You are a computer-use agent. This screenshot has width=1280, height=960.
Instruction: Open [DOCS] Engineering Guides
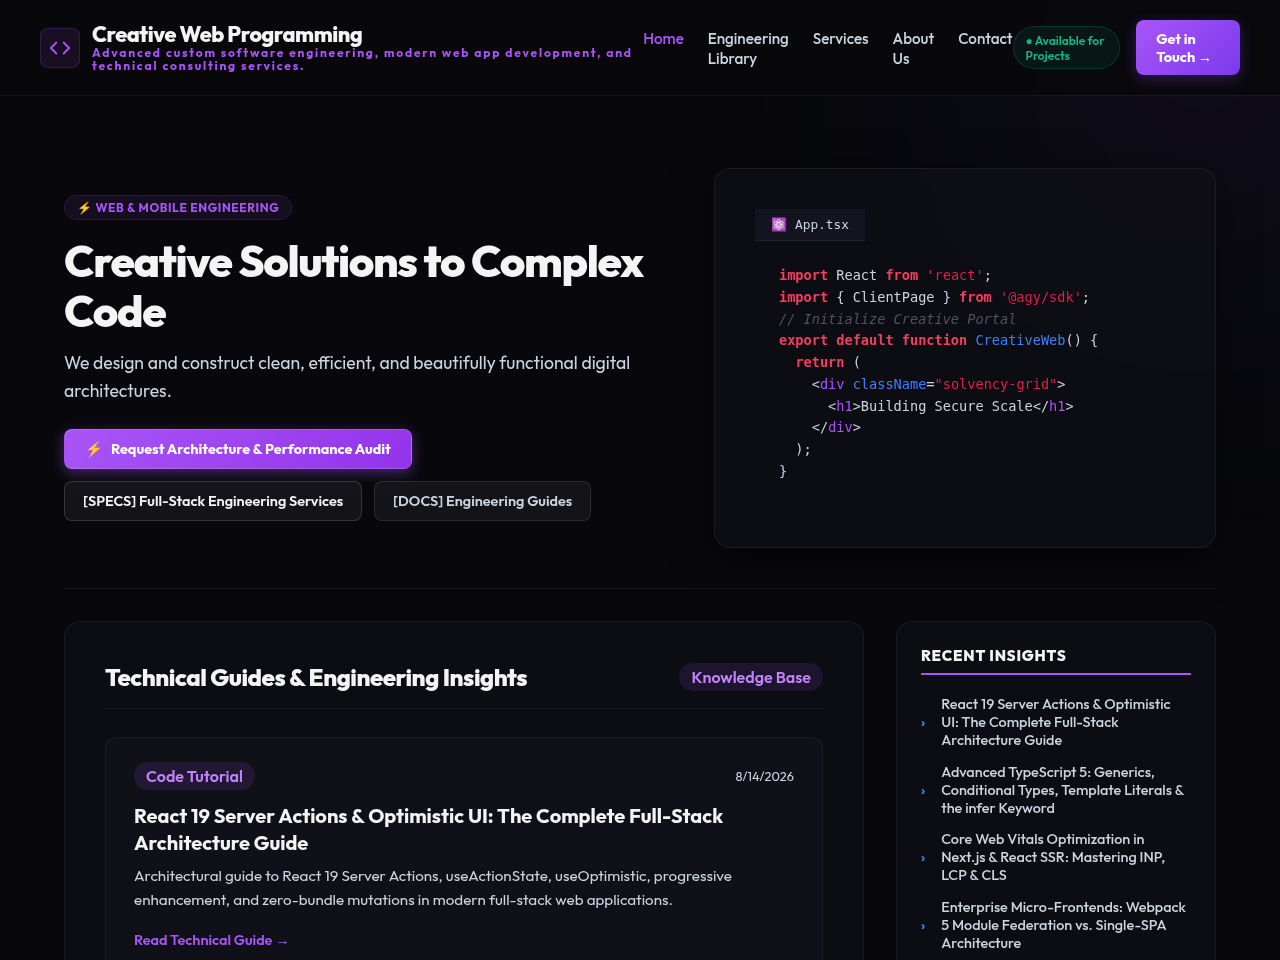(482, 501)
